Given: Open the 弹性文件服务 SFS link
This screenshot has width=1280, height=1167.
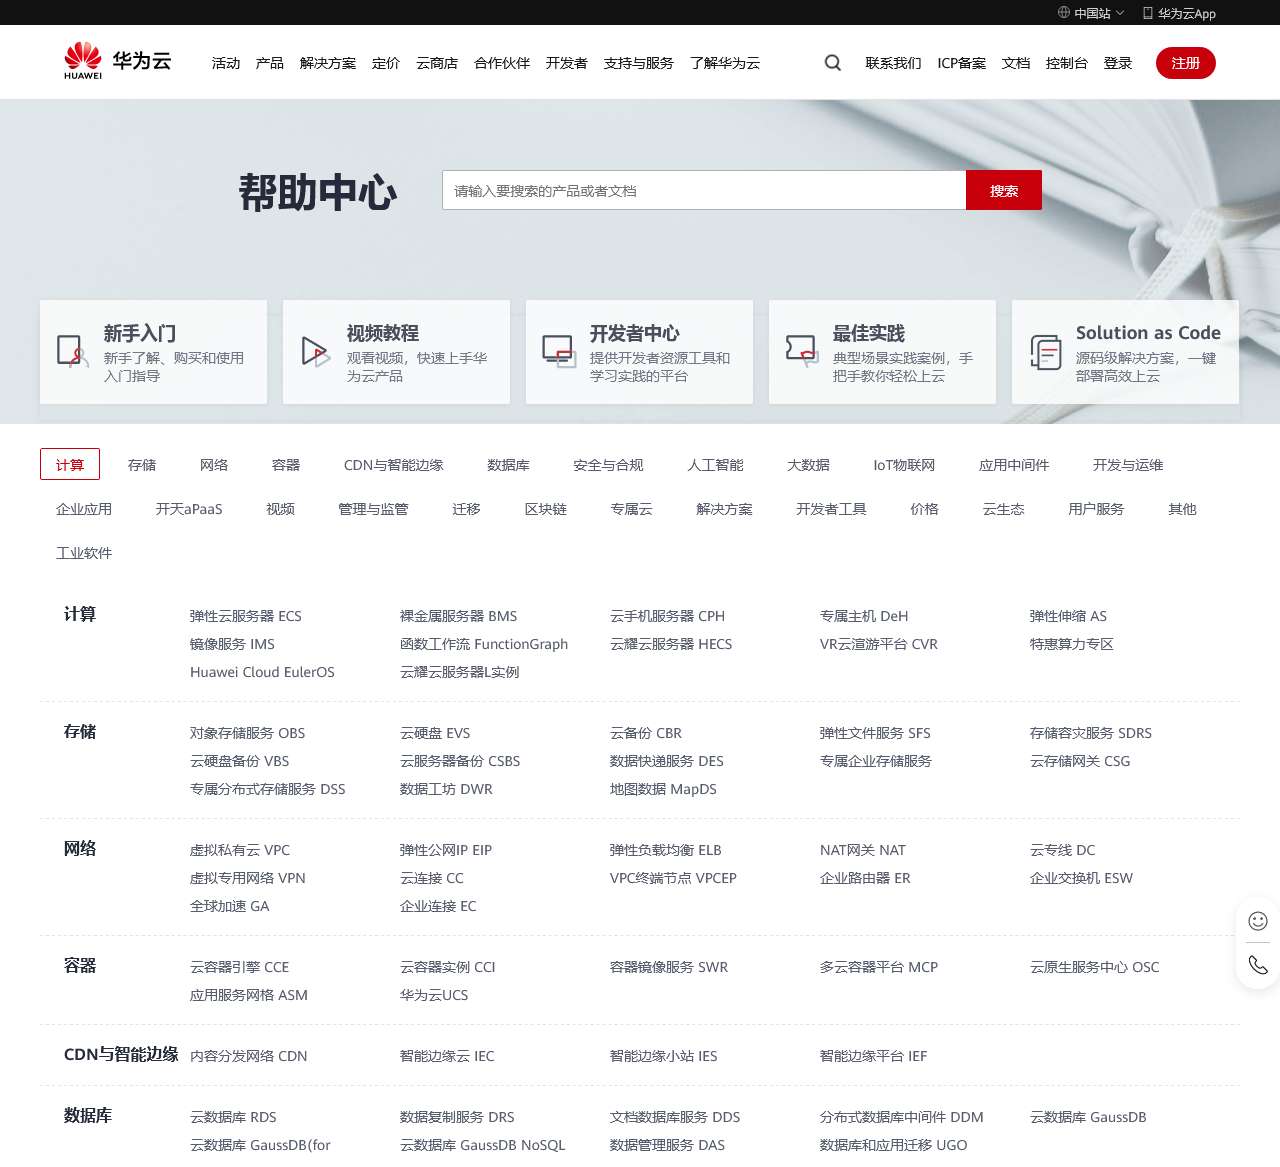Looking at the screenshot, I should pos(875,733).
